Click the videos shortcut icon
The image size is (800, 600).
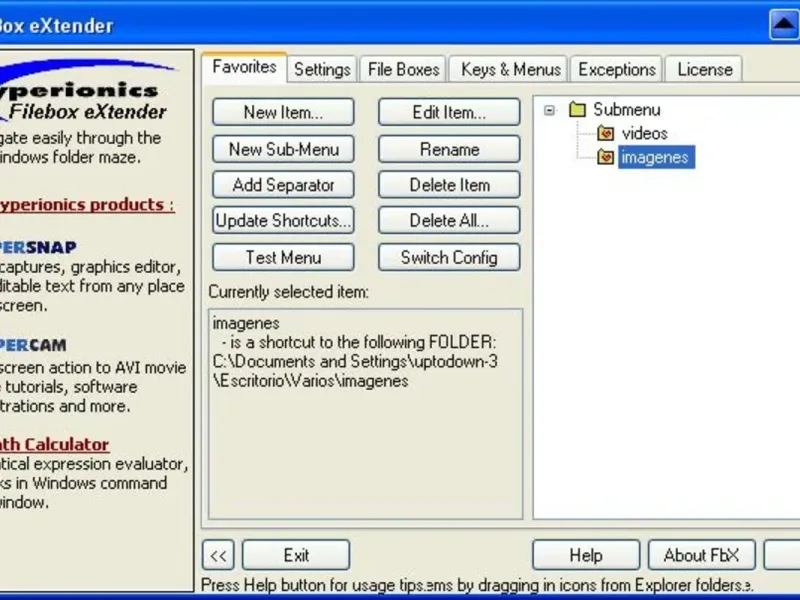click(x=606, y=133)
